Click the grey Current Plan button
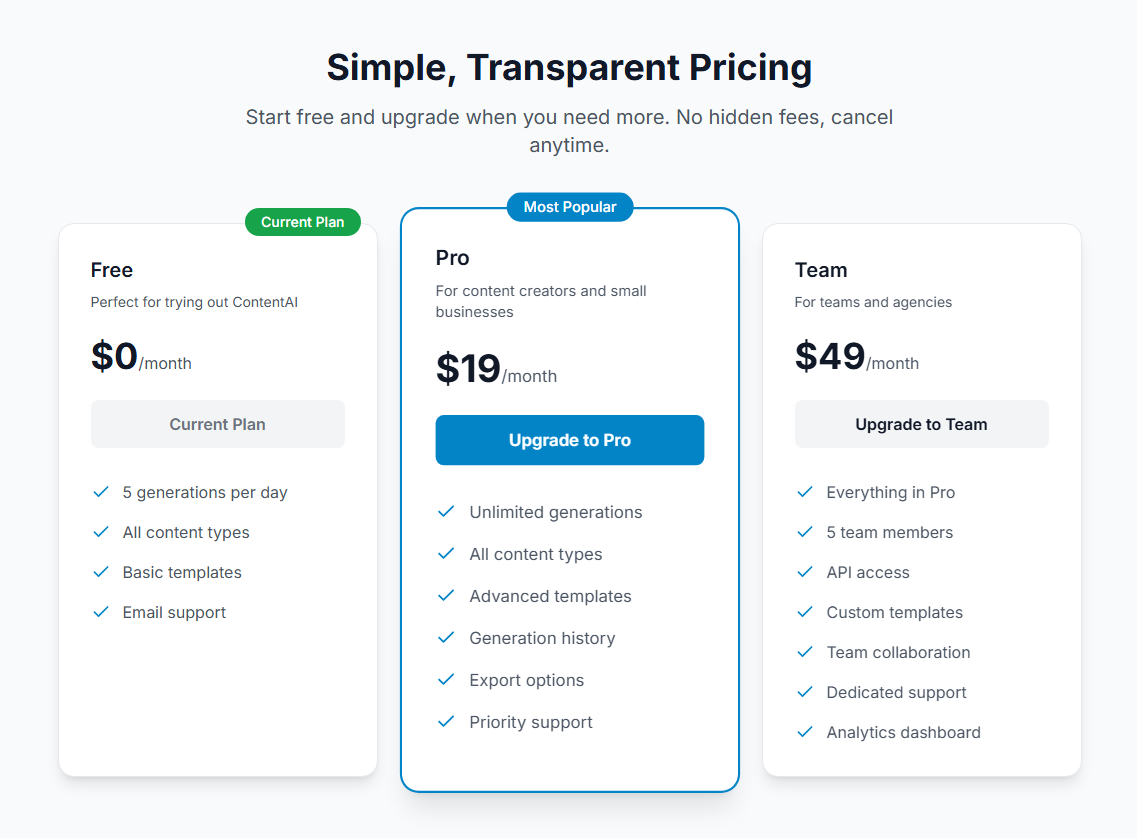The width and height of the screenshot is (1137, 838). (217, 424)
